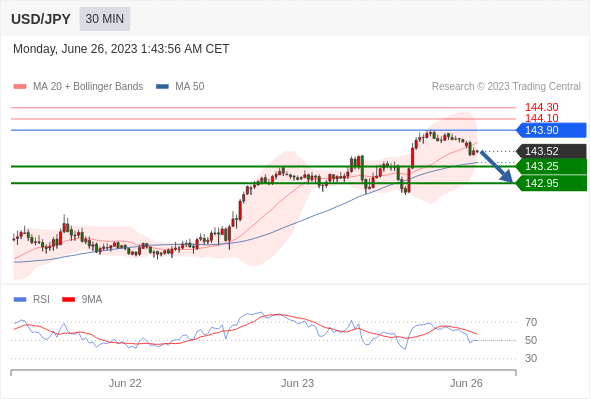Click the blue MA 50 legend swatch
The image size is (590, 400).
click(x=162, y=87)
